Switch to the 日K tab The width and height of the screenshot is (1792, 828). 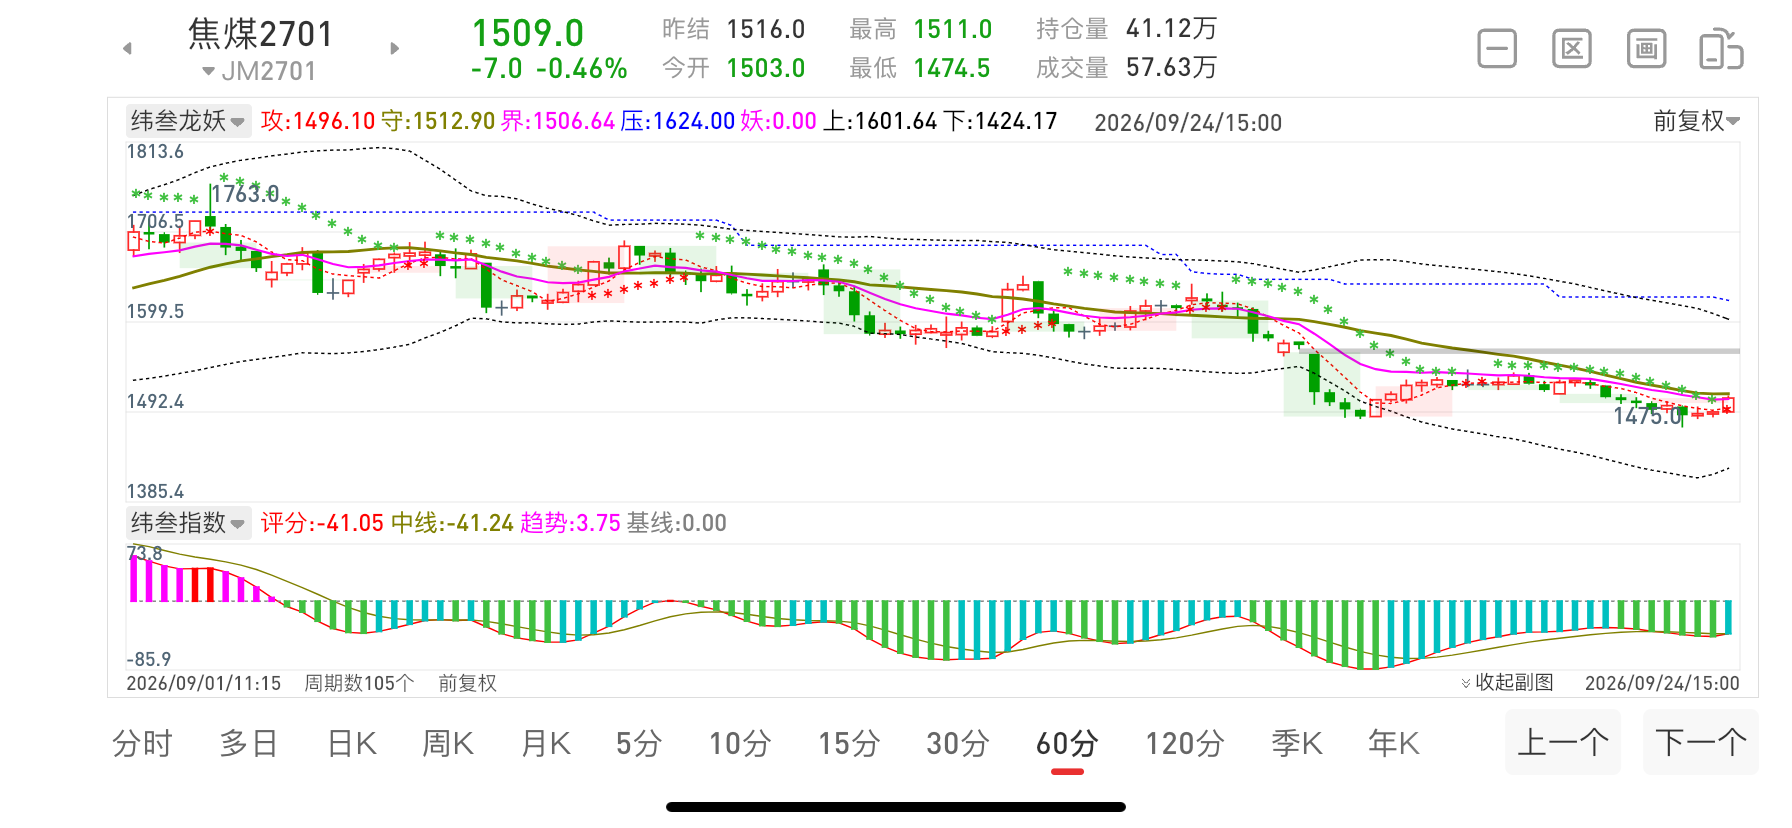tap(352, 744)
